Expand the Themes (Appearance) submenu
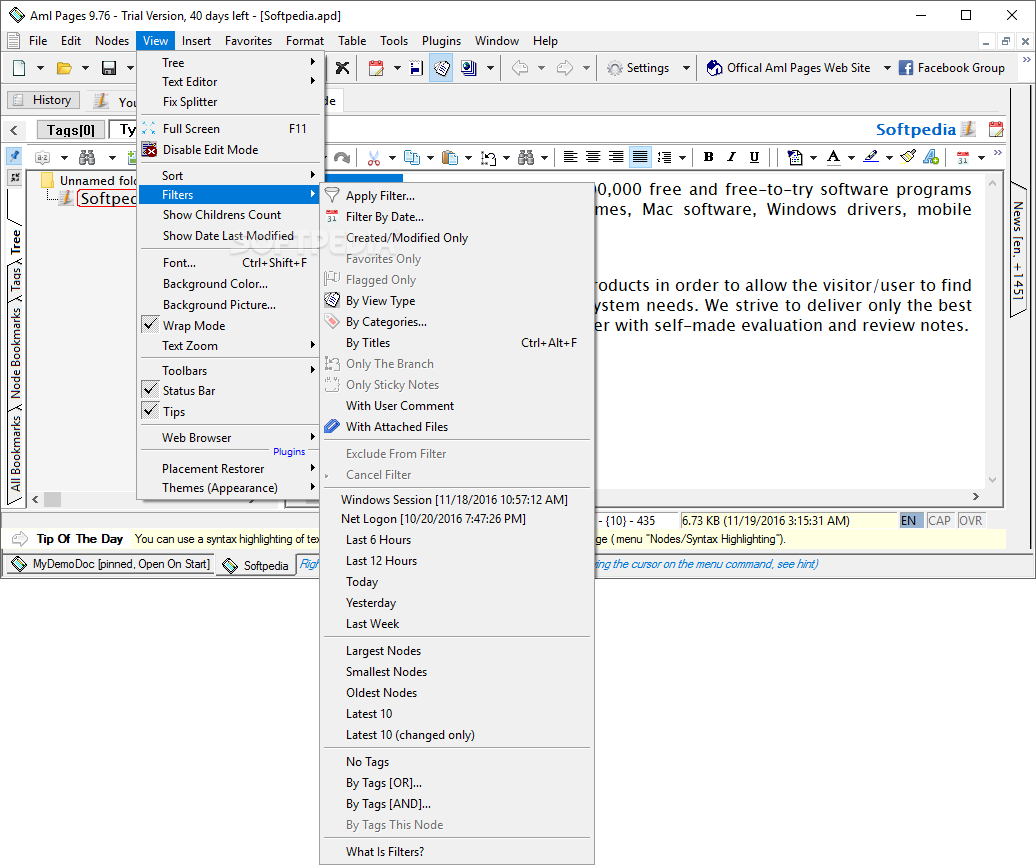This screenshot has height=865, width=1036. (229, 488)
